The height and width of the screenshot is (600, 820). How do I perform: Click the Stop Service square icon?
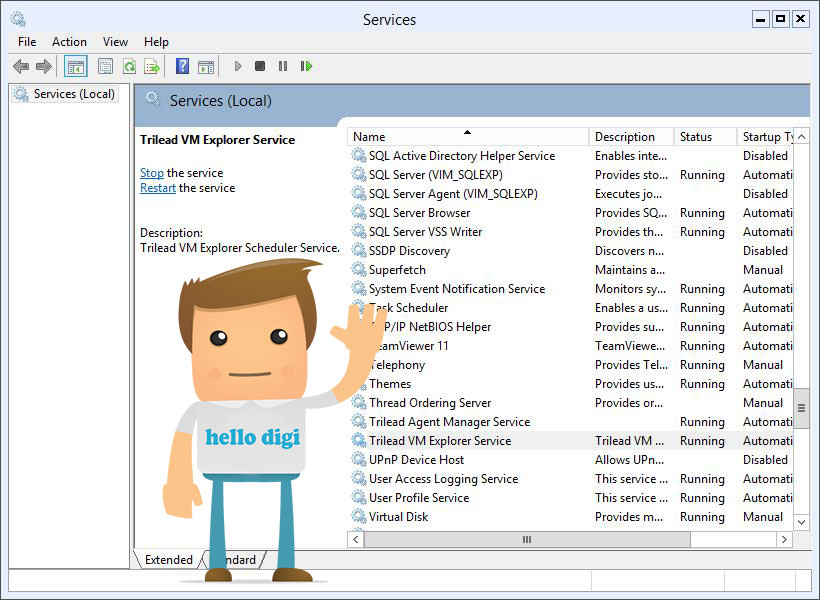[260, 66]
